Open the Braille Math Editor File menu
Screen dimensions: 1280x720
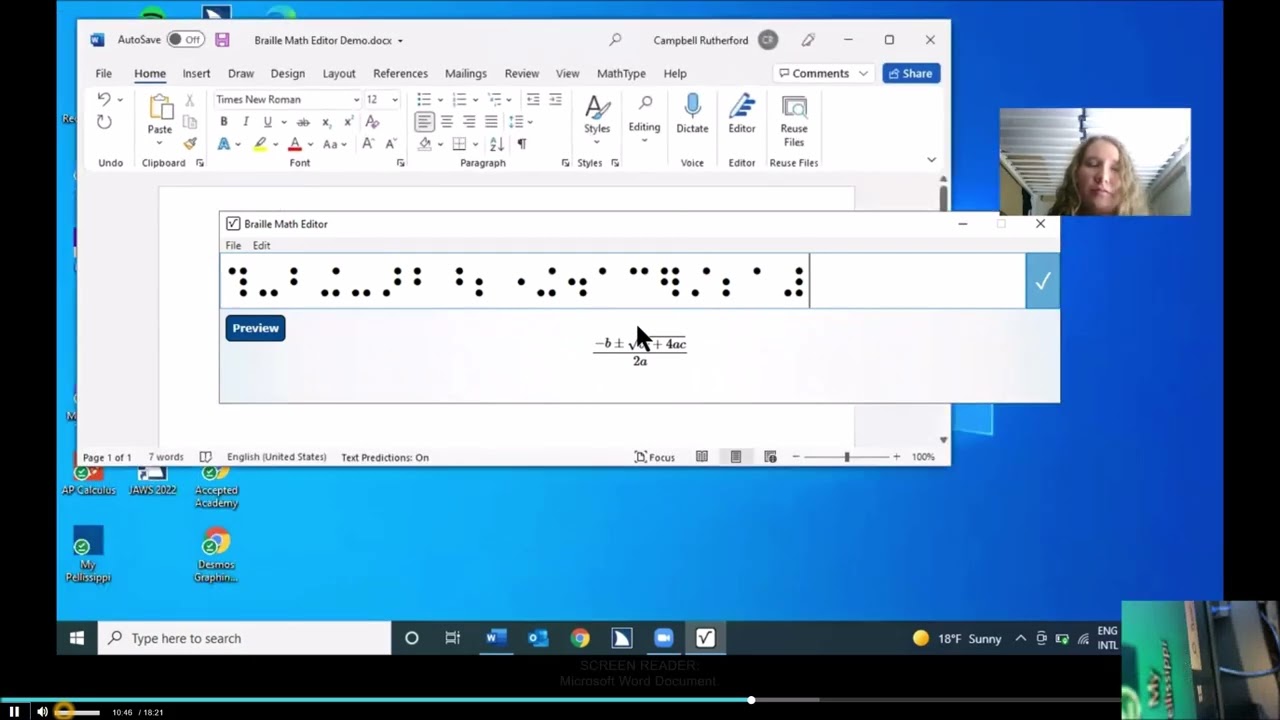click(233, 245)
